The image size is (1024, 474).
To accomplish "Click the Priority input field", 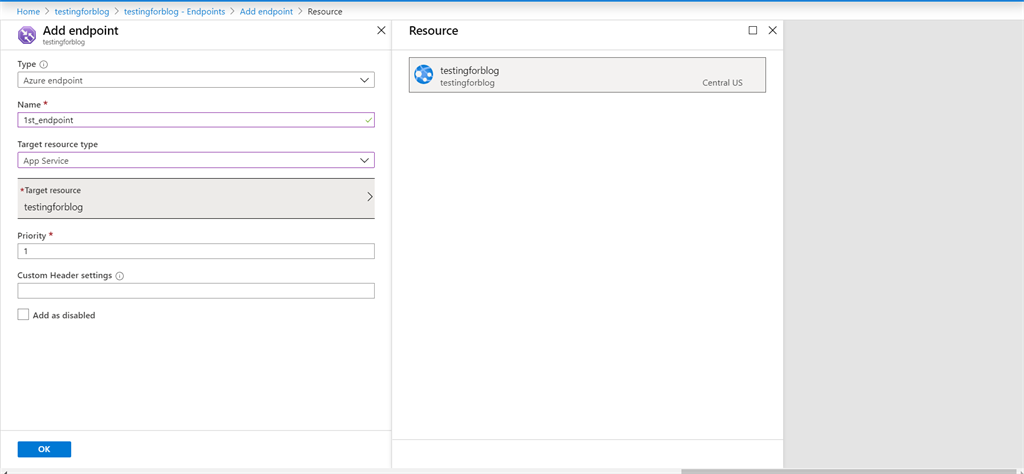I will (196, 252).
